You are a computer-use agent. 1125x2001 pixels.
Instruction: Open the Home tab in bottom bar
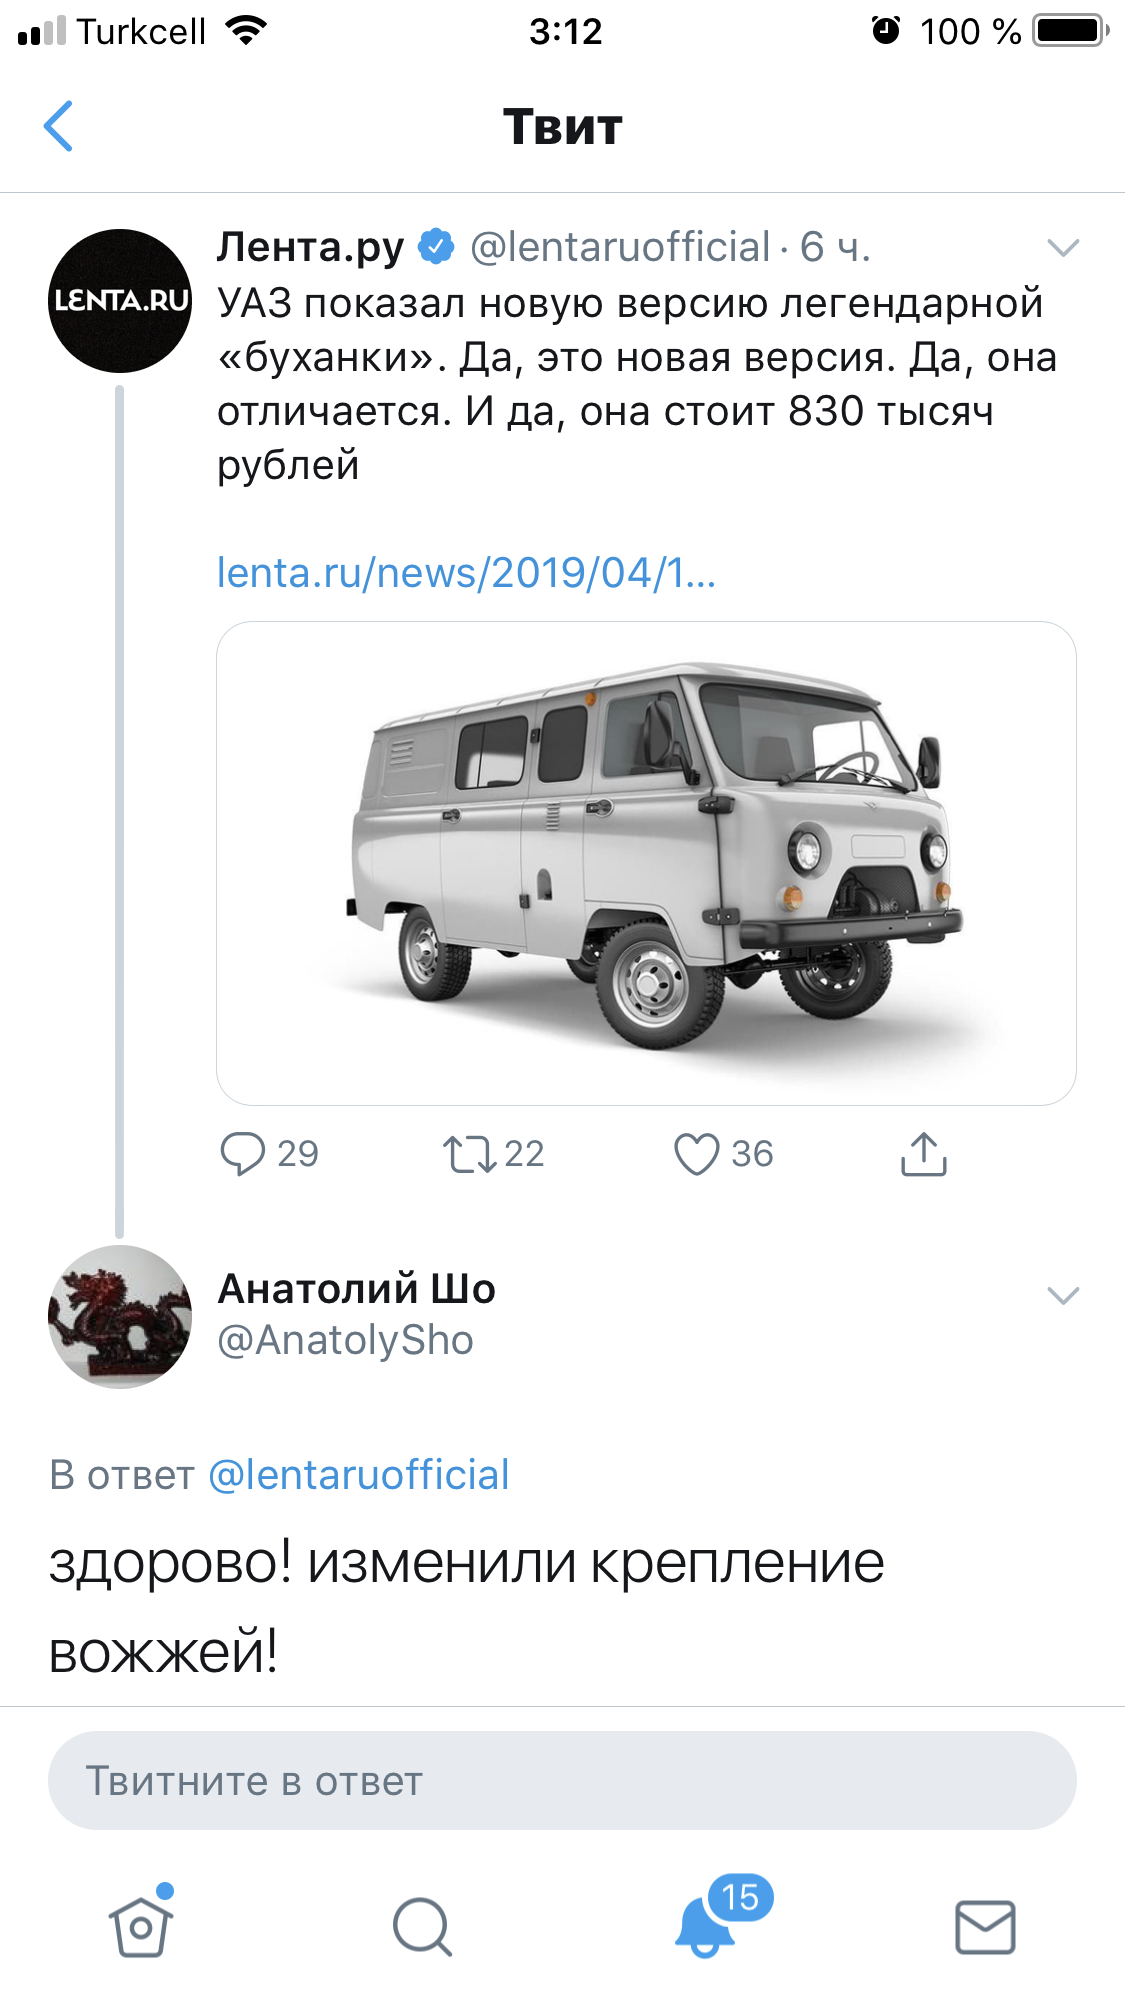click(x=141, y=1926)
